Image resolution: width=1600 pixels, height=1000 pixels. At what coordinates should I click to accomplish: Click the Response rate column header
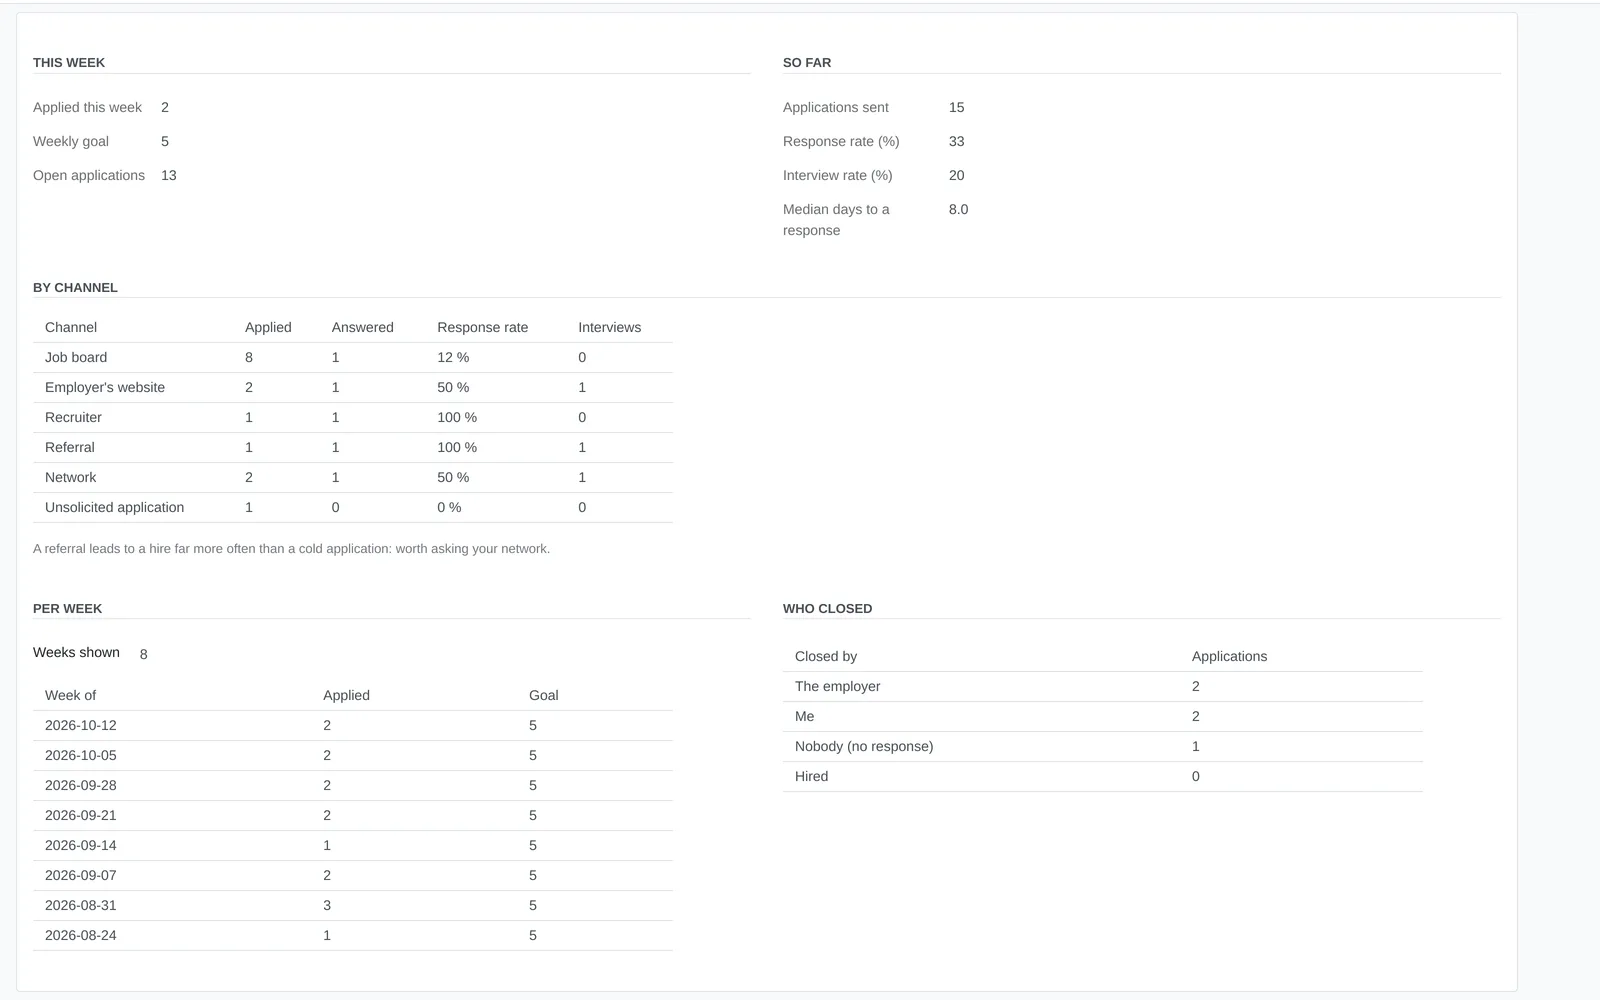tap(483, 327)
